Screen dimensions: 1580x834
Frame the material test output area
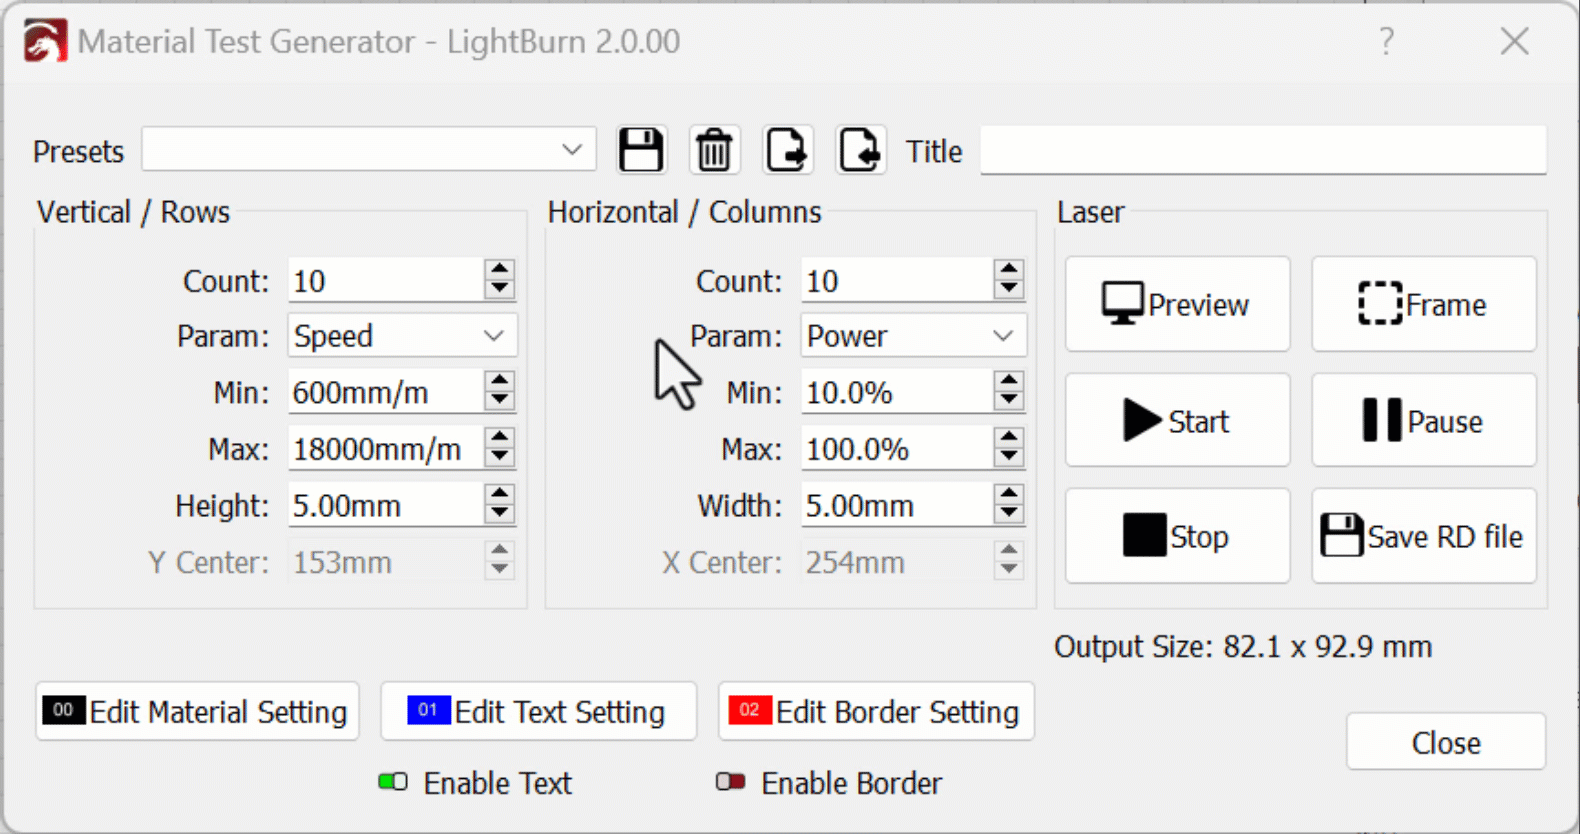tap(1423, 304)
